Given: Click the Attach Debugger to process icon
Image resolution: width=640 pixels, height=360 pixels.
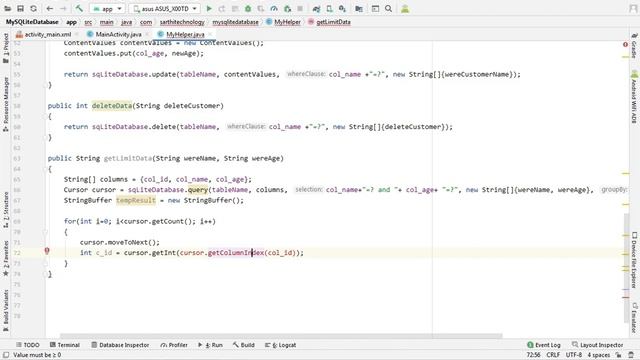Looking at the screenshot, I should (x=287, y=9).
